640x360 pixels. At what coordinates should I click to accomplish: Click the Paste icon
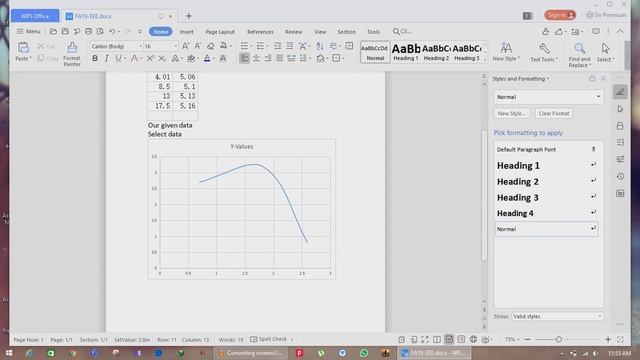coord(23,48)
